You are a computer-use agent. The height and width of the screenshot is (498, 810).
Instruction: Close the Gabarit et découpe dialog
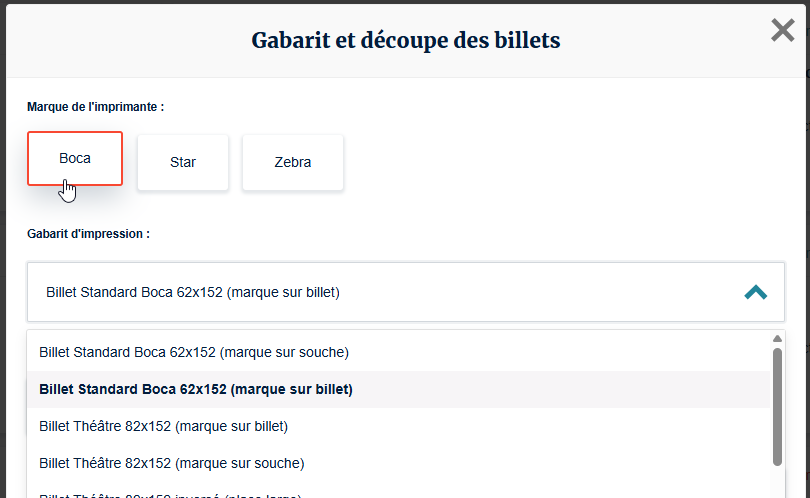782,31
